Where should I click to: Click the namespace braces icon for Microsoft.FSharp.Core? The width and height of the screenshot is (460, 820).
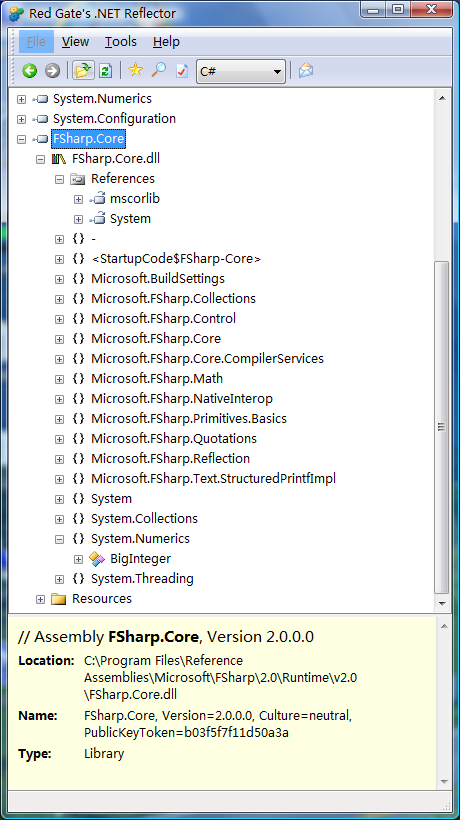pyautogui.click(x=78, y=338)
